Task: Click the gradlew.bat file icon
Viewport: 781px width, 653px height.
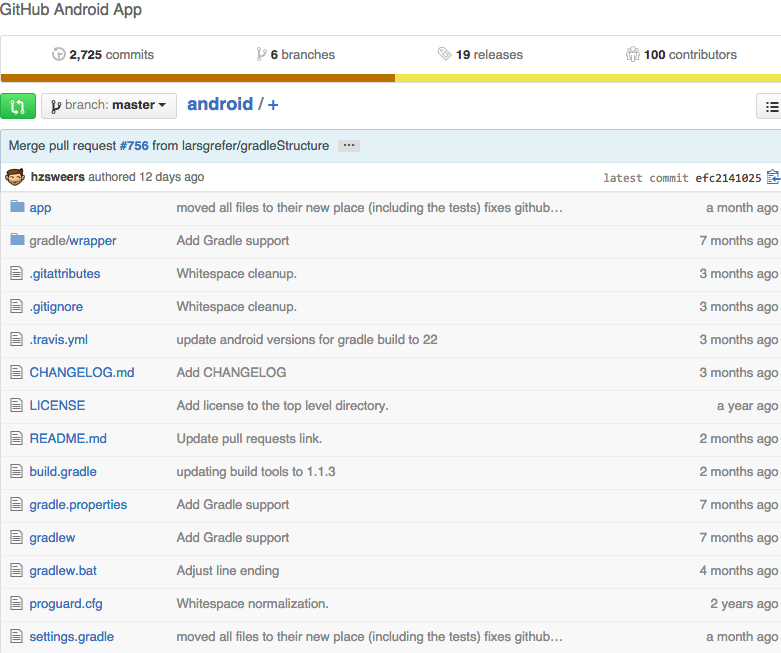Action: coord(16,570)
